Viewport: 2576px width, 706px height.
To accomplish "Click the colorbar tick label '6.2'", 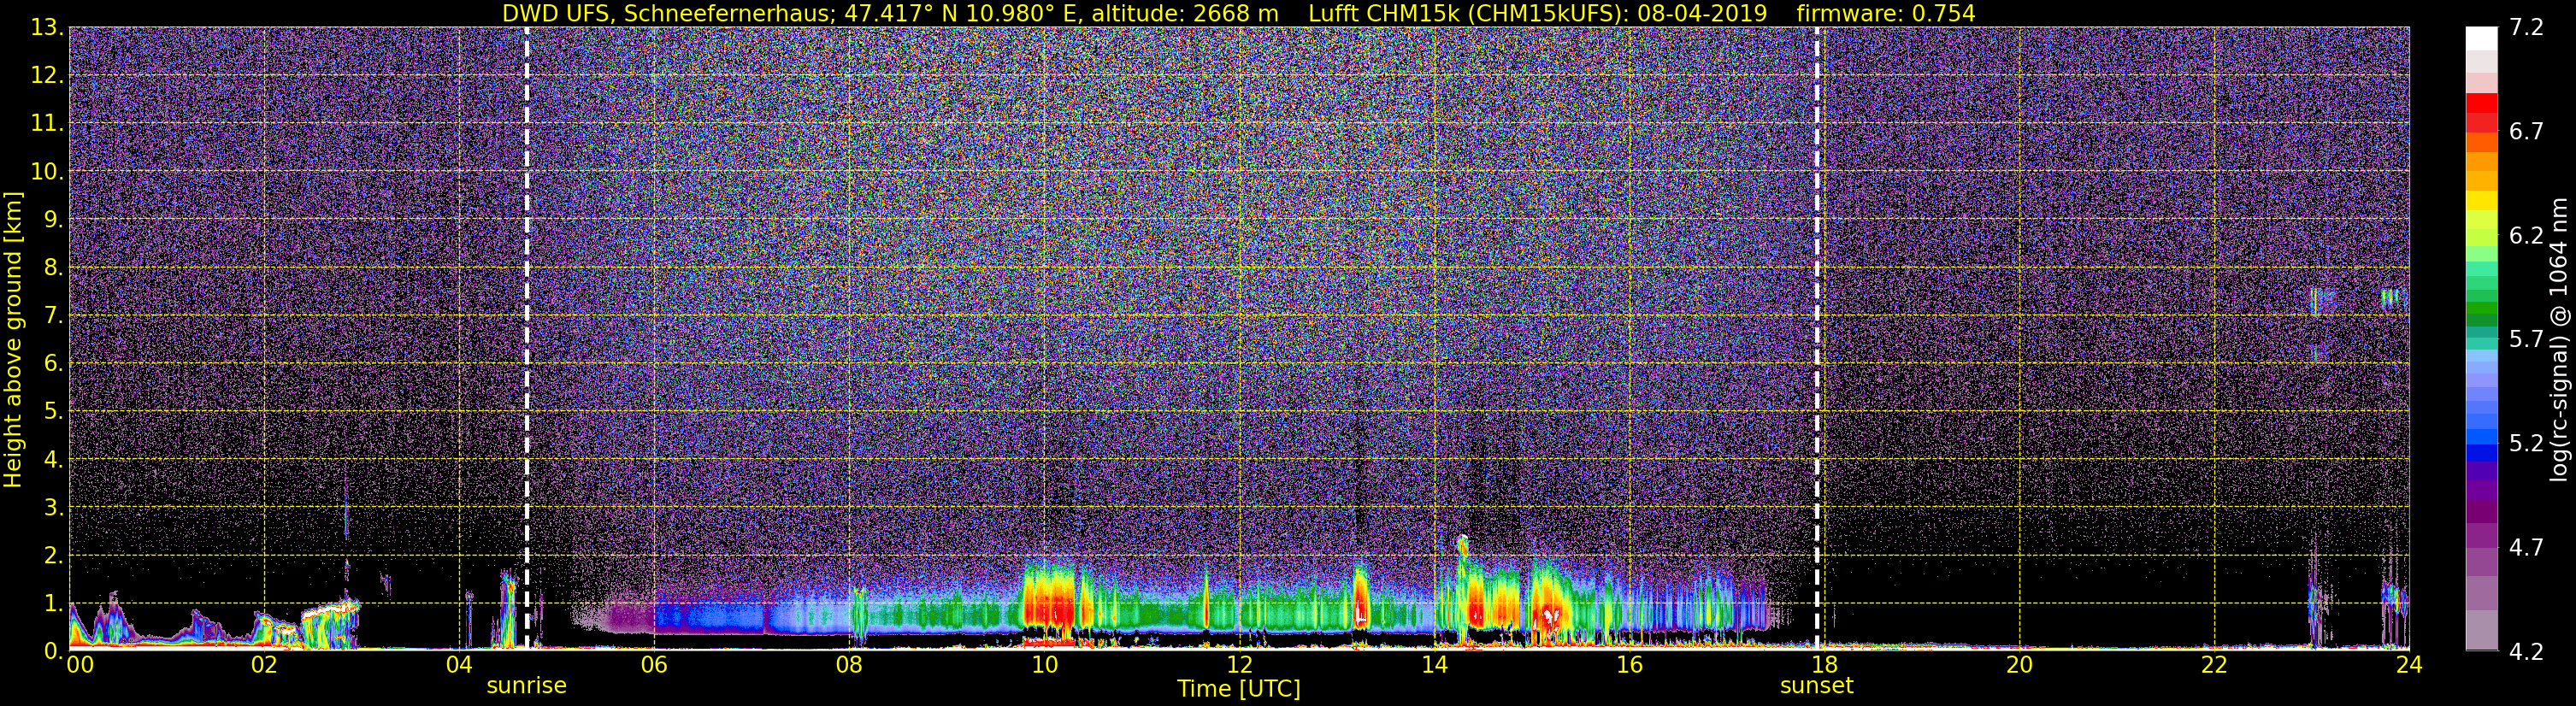I will point(2526,236).
